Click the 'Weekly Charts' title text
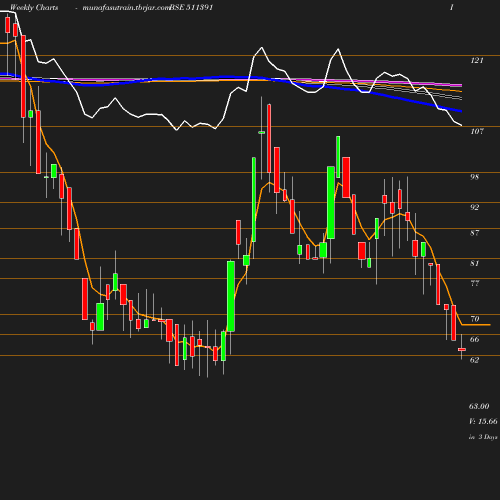Image resolution: width=500 pixels, height=500 pixels. tap(34, 7)
